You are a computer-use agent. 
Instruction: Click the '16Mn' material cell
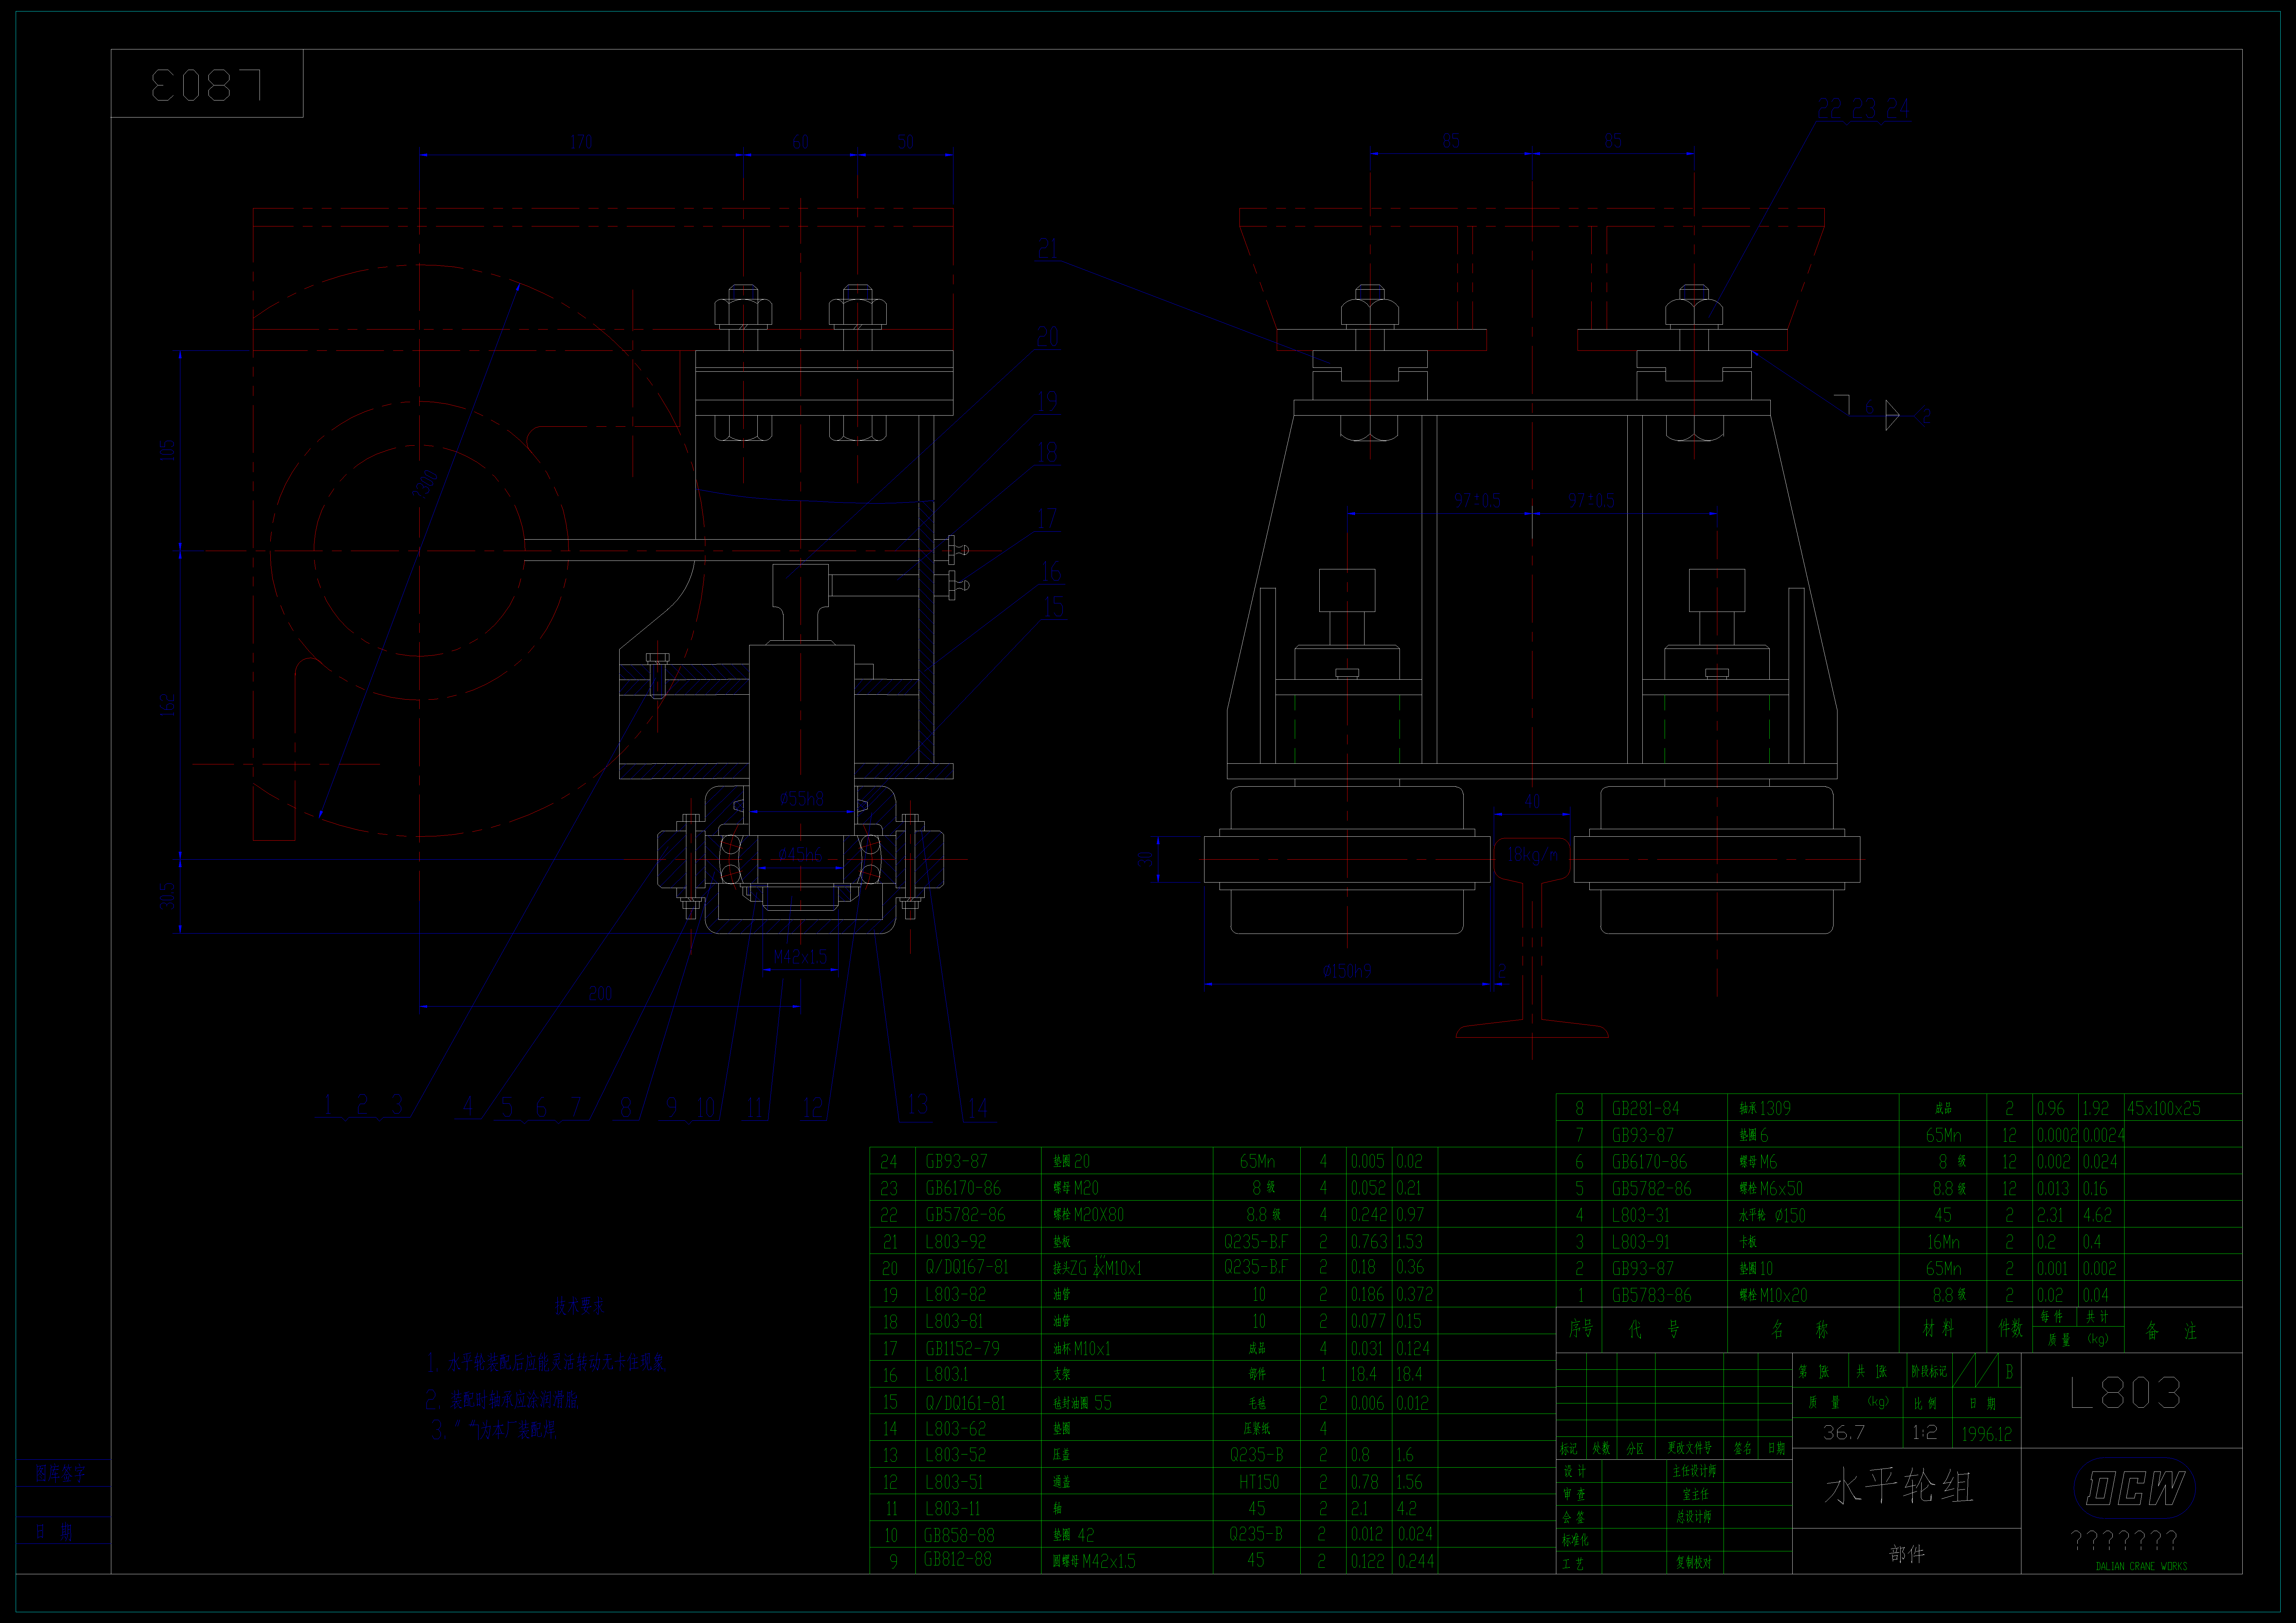pos(1943,1242)
